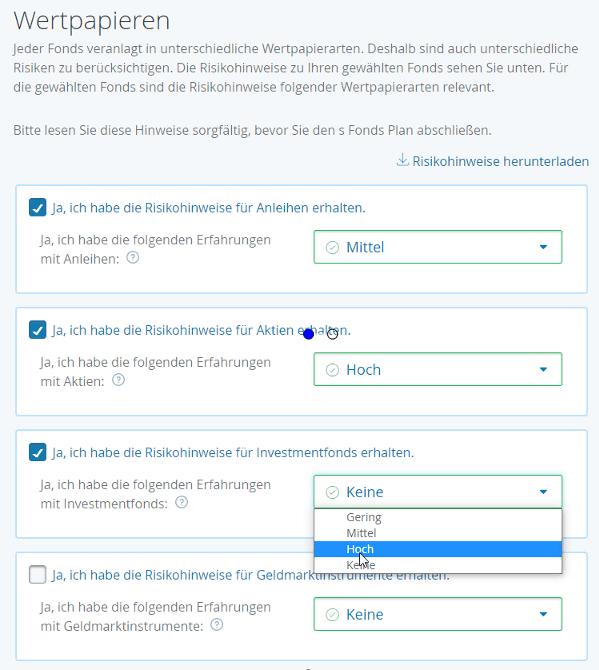This screenshot has height=670, width=599.
Task: Click the download icon beside Risikohinweise herunterladen
Action: pyautogui.click(x=402, y=160)
